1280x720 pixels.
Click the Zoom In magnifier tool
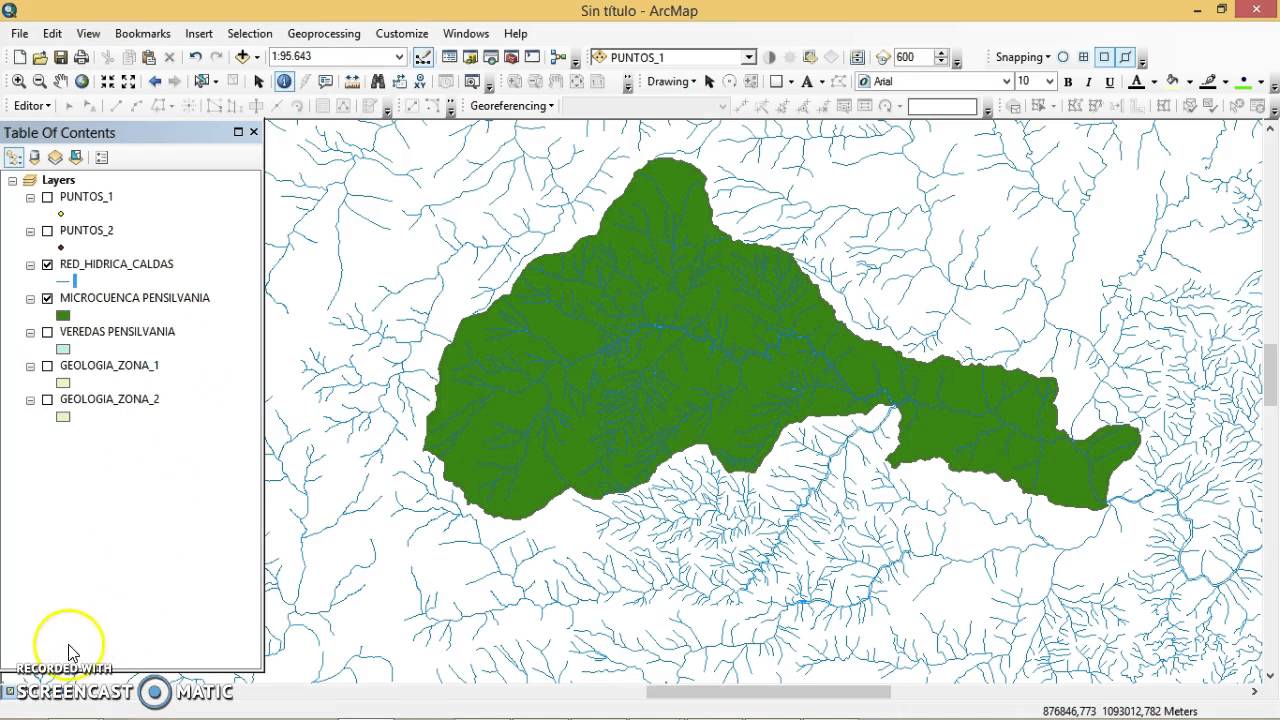point(20,81)
